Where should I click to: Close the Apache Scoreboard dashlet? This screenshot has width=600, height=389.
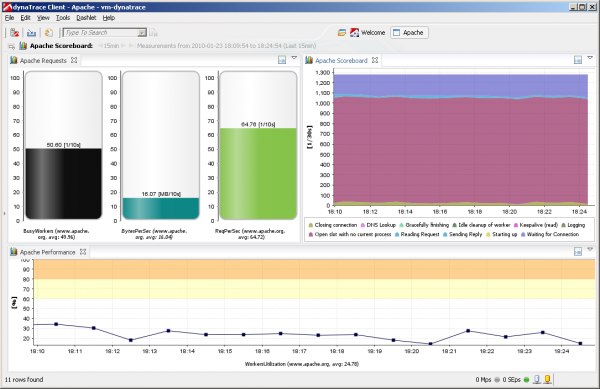pos(375,60)
